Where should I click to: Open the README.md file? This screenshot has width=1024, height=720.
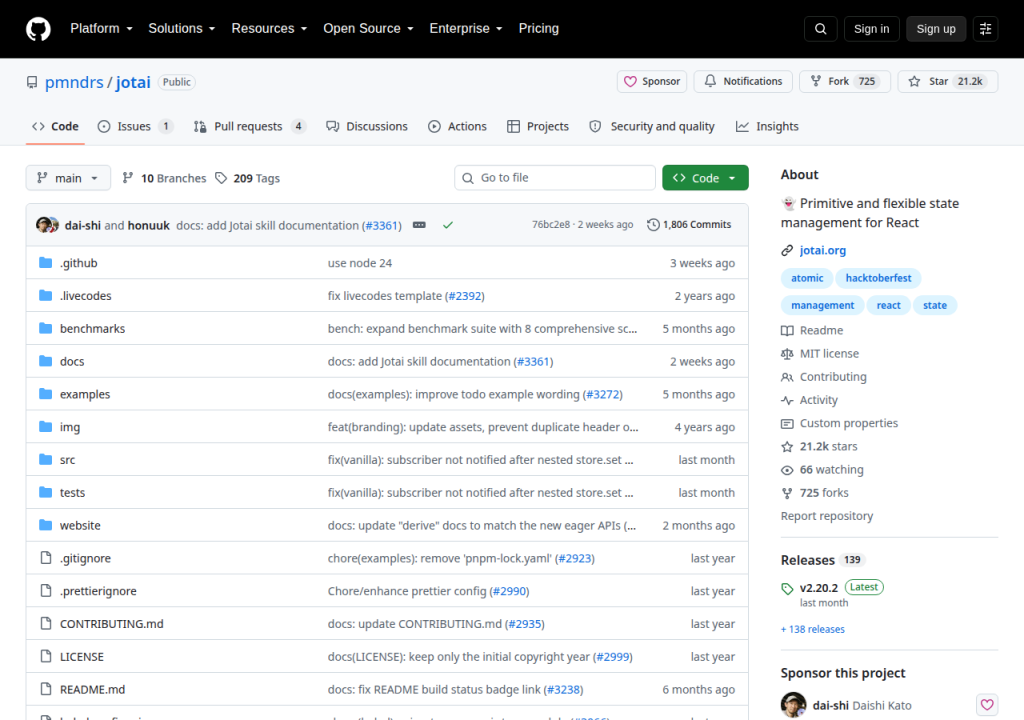92,689
